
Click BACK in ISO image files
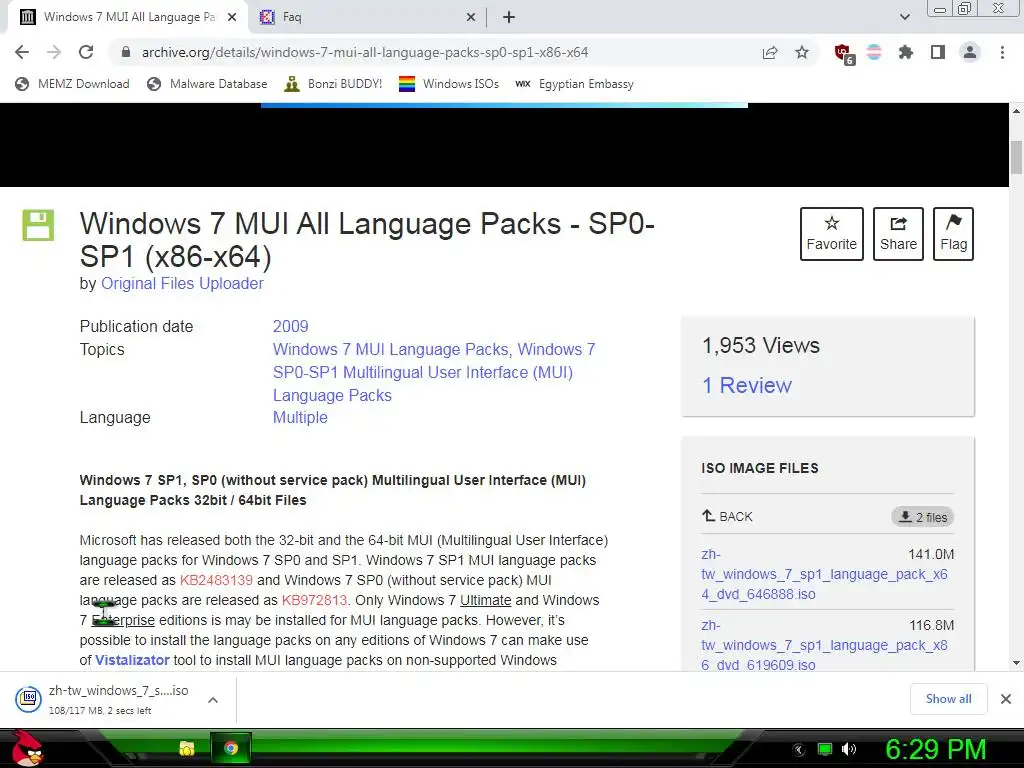(x=728, y=517)
